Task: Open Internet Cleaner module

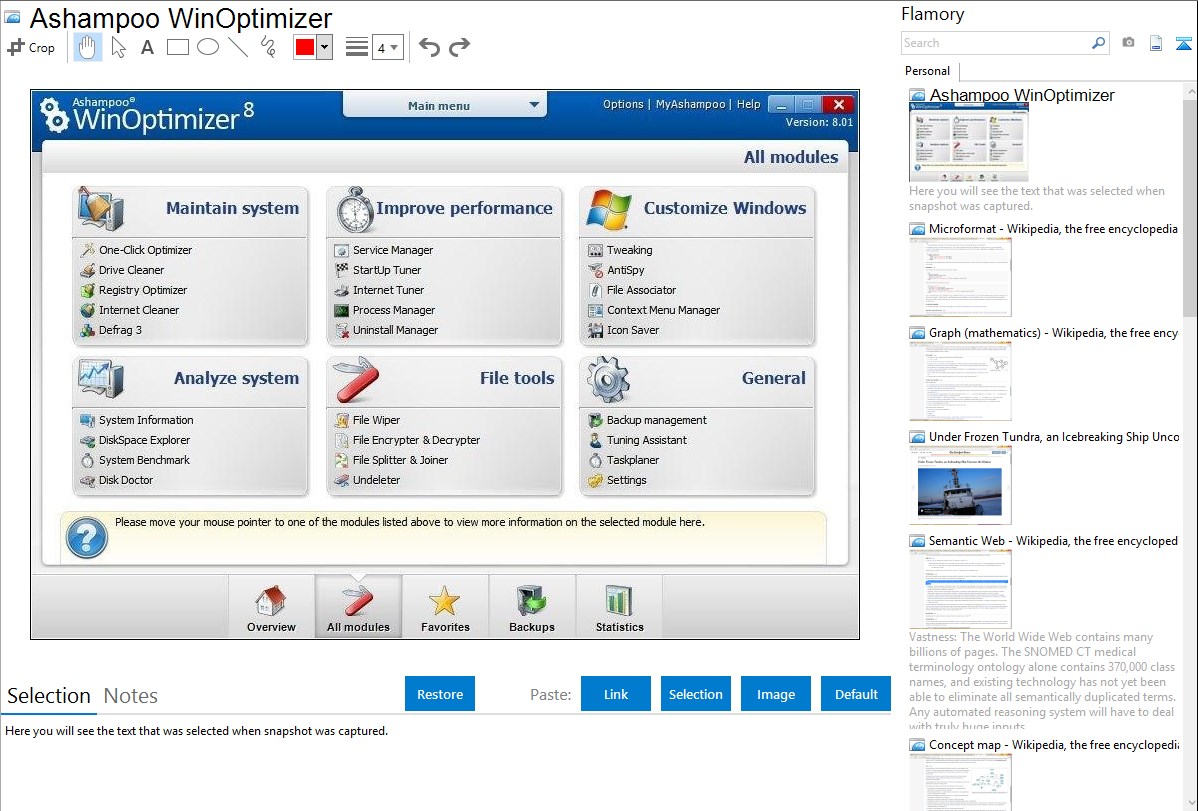Action: point(129,310)
